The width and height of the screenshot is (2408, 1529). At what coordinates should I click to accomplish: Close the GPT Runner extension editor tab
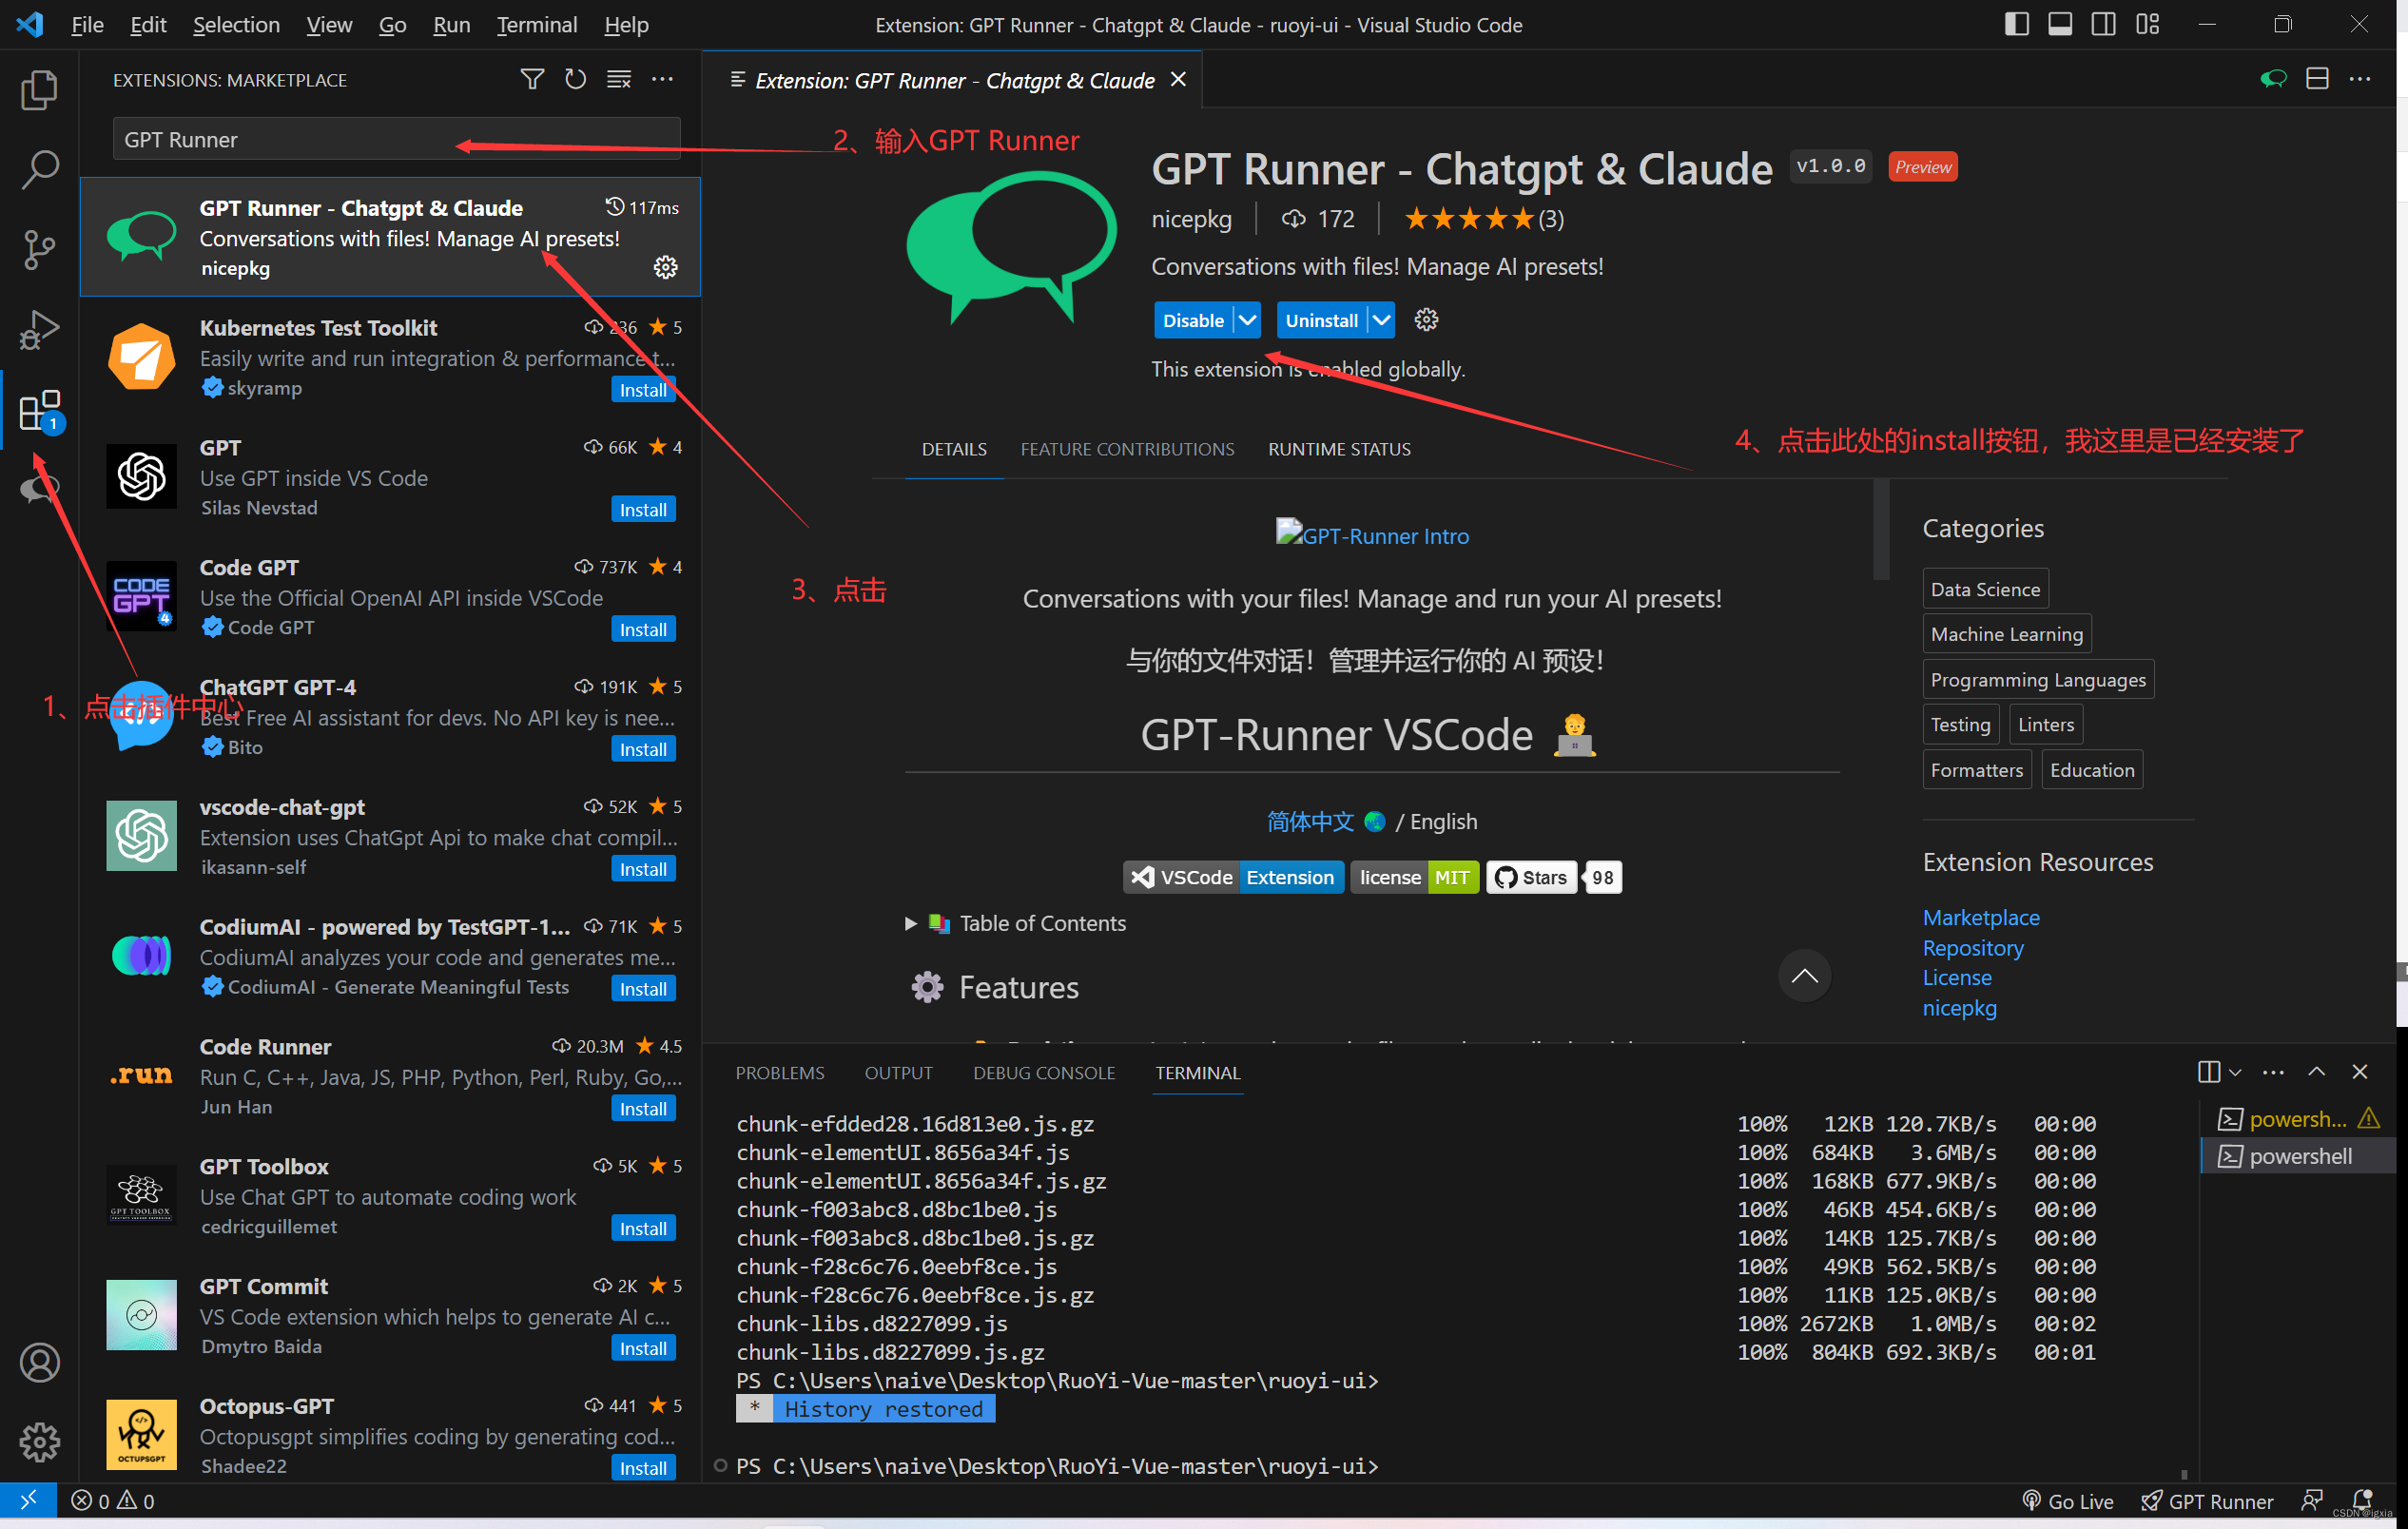tap(1178, 79)
